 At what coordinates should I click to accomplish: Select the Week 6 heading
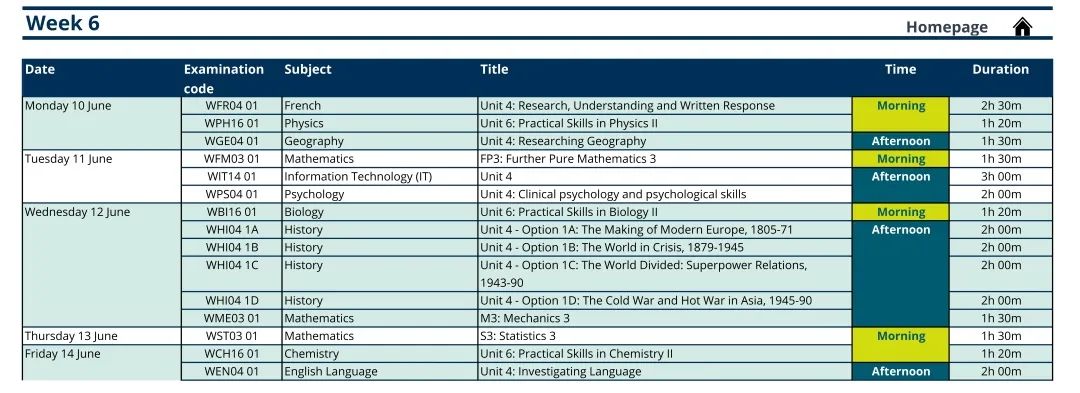[x=63, y=23]
